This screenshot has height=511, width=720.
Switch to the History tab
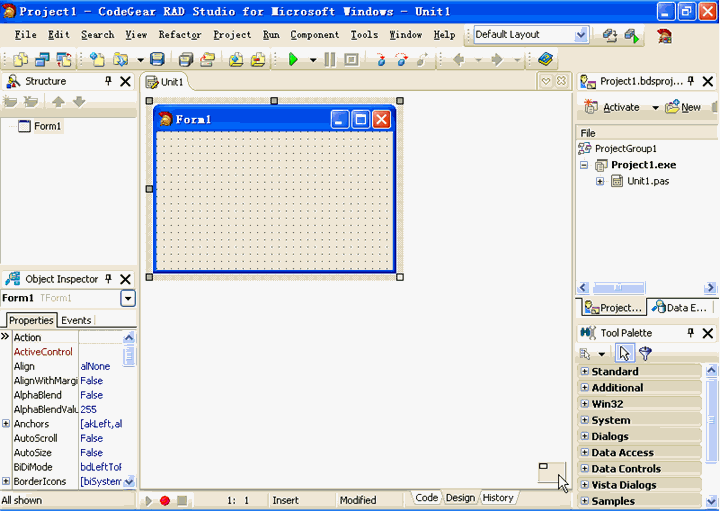498,498
